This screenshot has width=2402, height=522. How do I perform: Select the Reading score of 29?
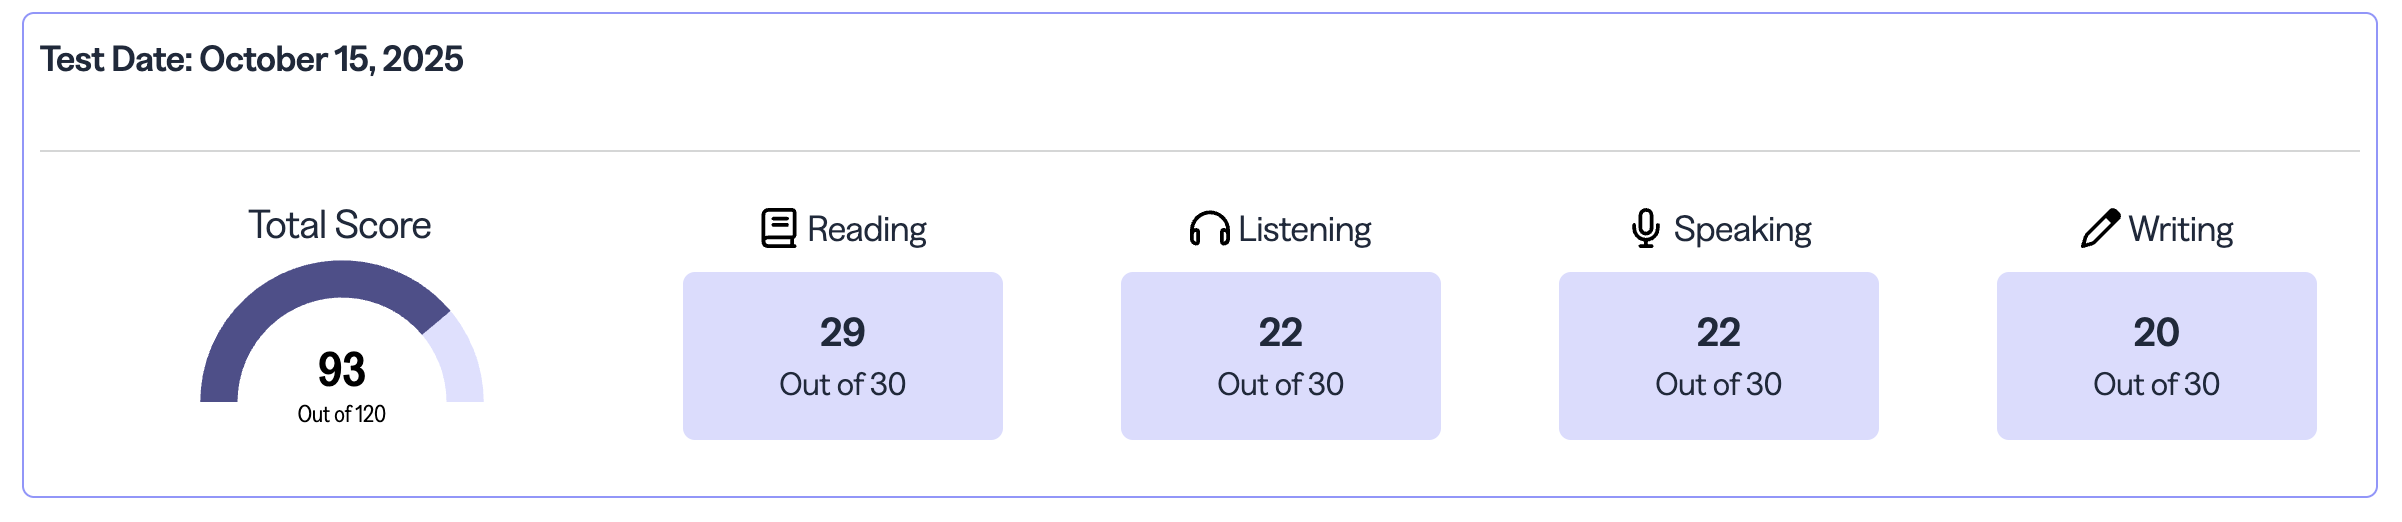pos(842,332)
